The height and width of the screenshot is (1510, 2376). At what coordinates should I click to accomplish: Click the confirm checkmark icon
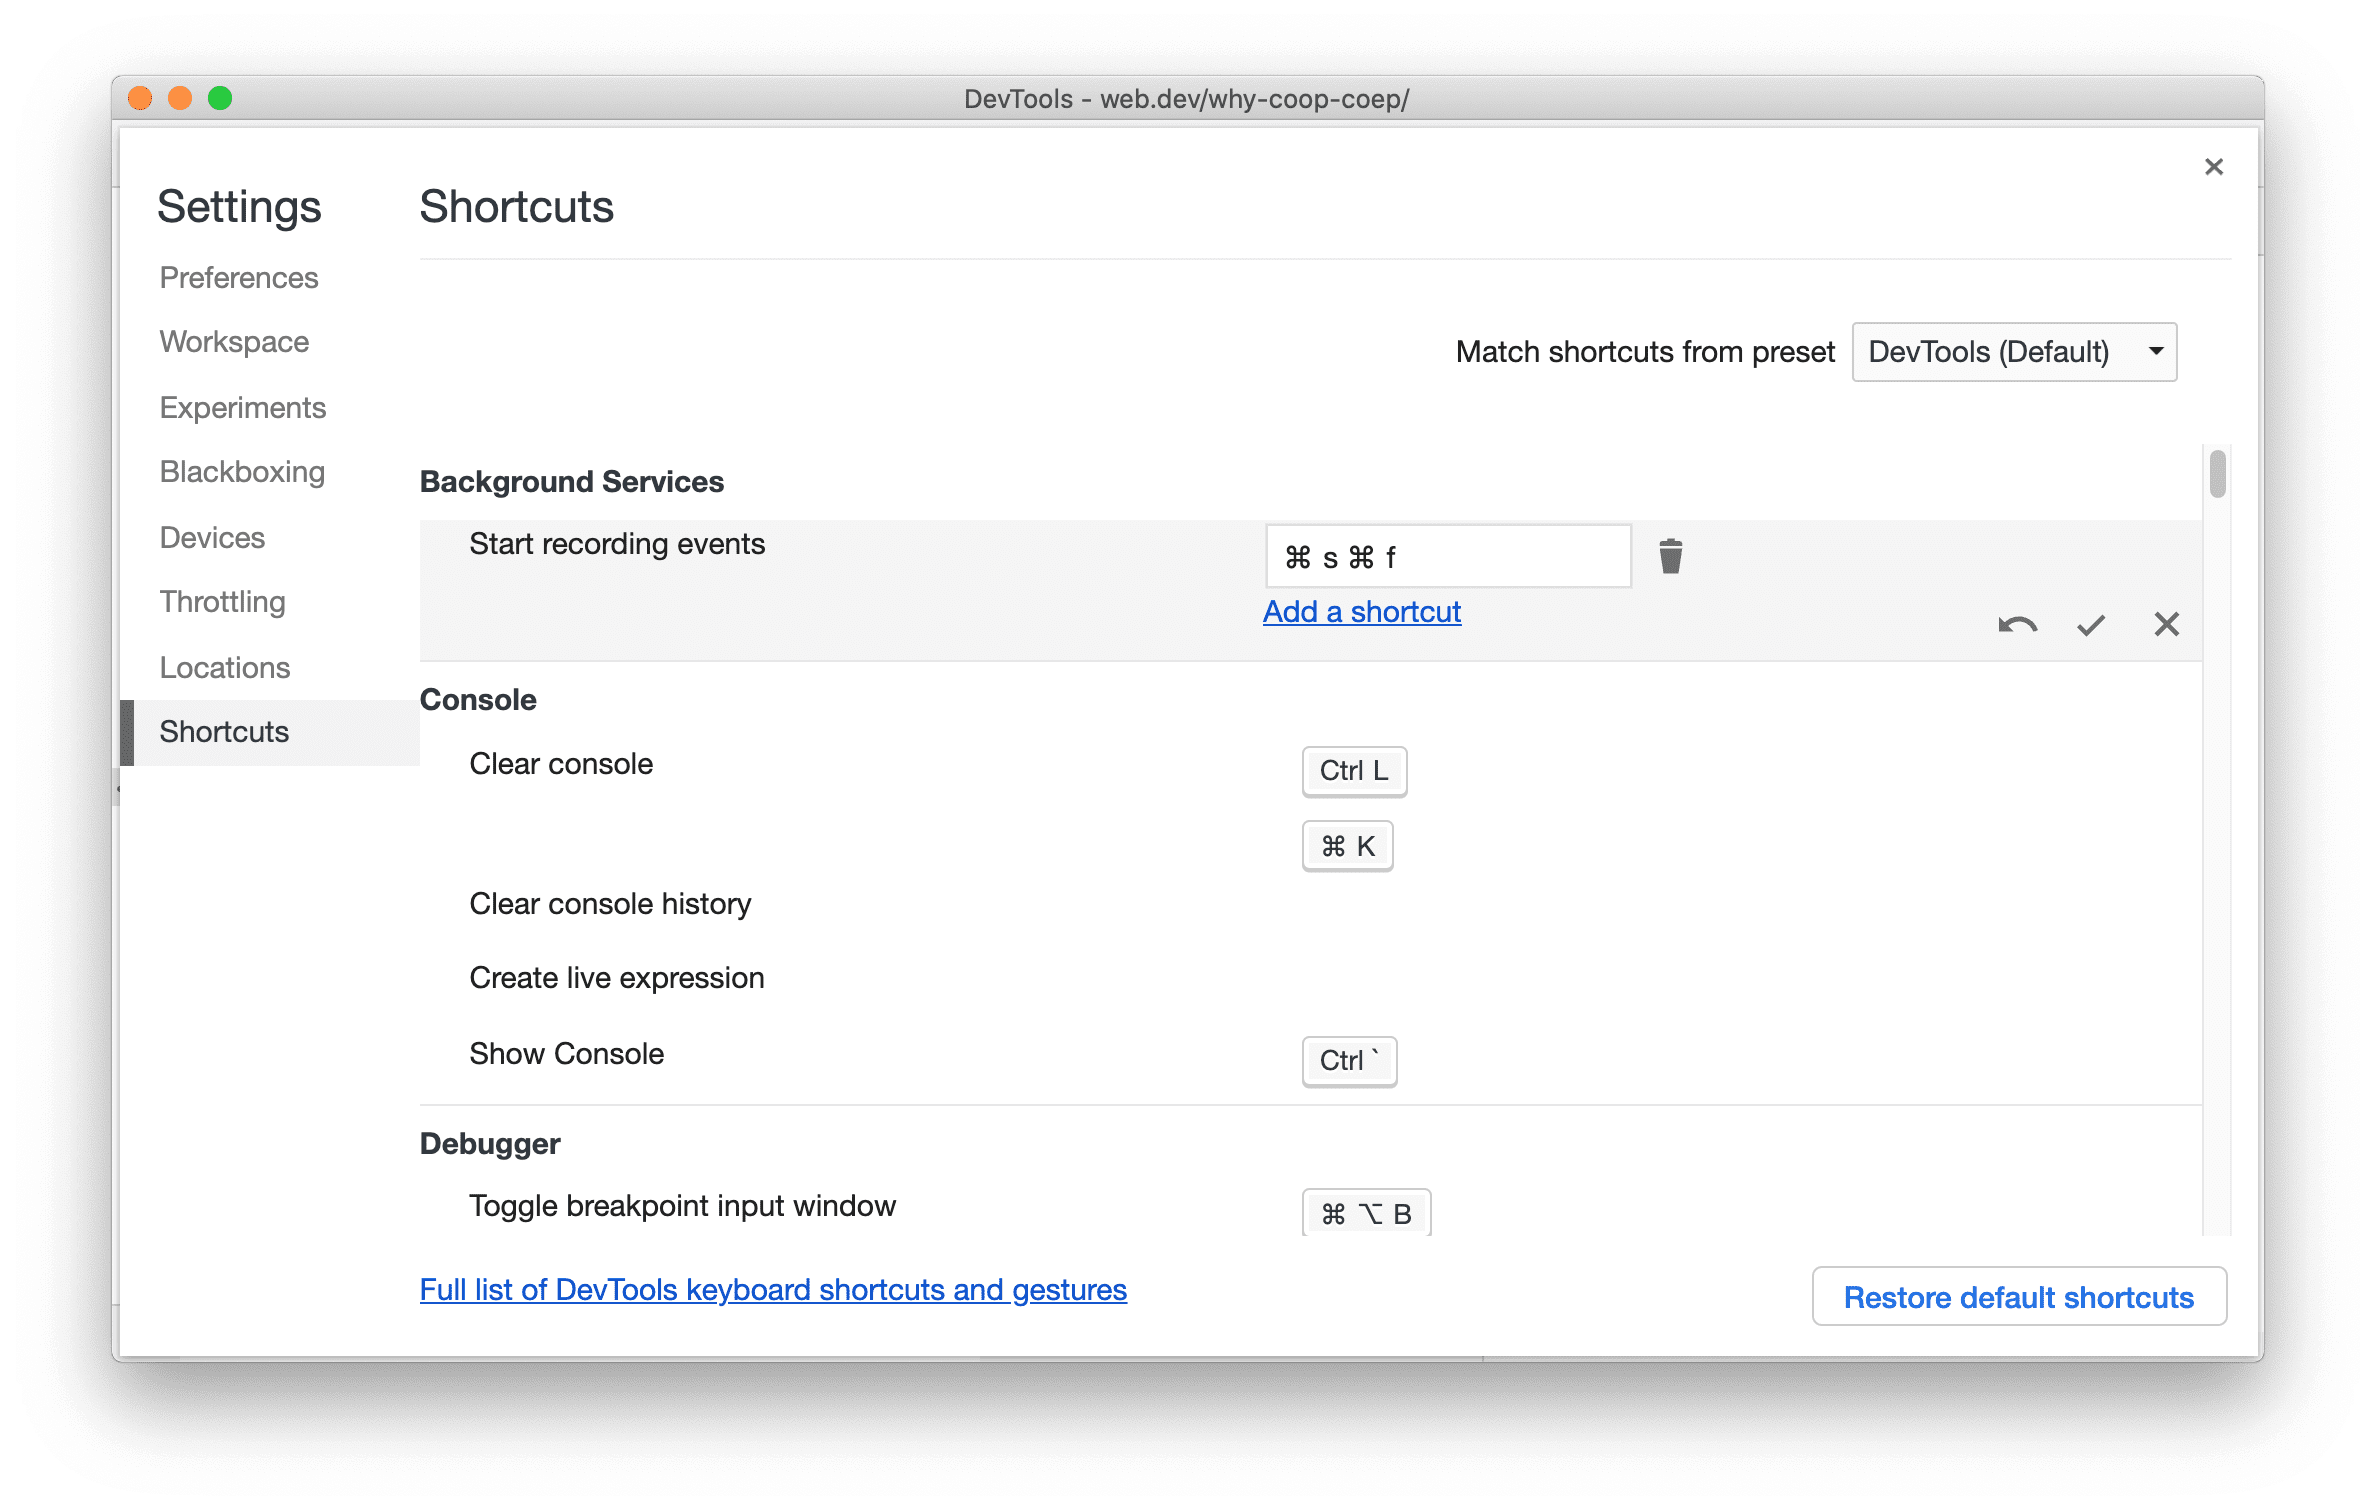tap(2087, 623)
